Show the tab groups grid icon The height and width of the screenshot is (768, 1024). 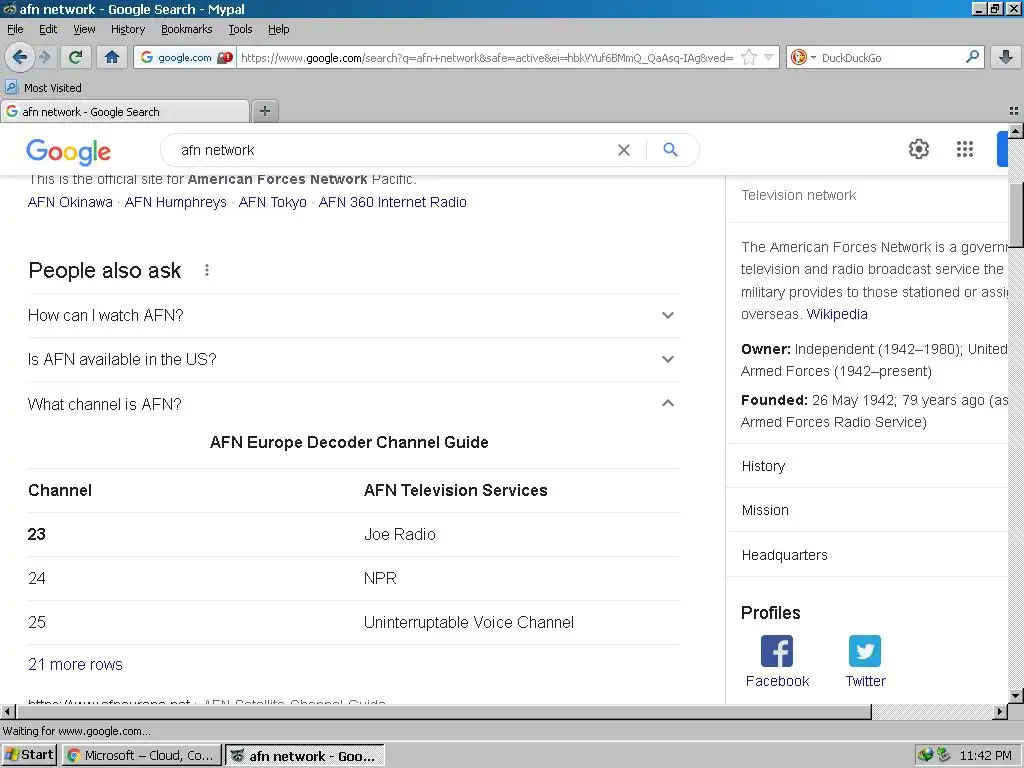(x=1014, y=111)
